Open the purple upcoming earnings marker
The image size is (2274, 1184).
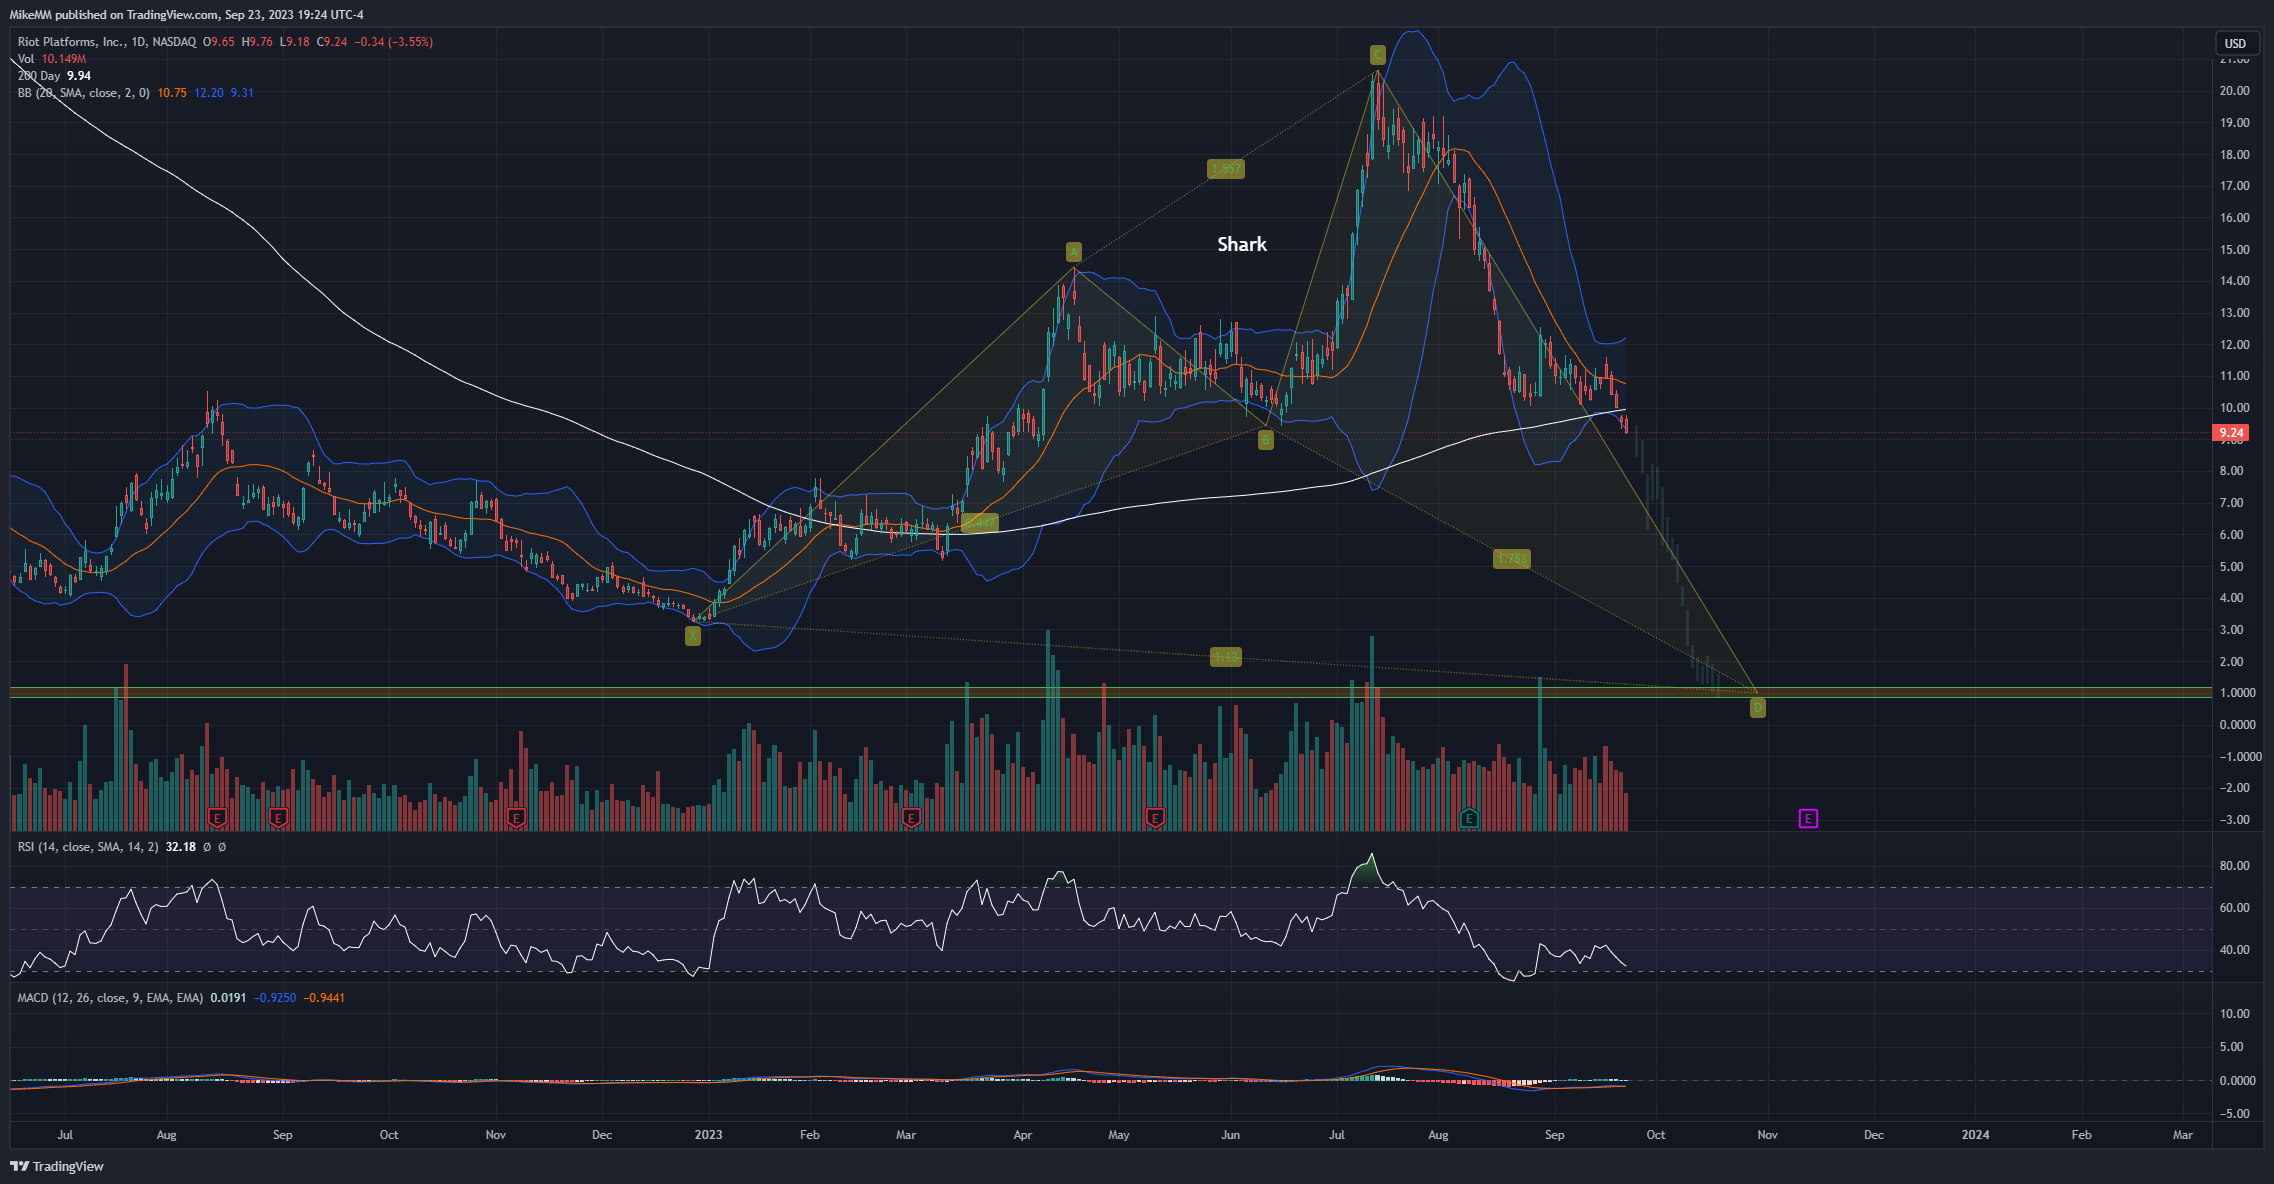coord(1808,819)
